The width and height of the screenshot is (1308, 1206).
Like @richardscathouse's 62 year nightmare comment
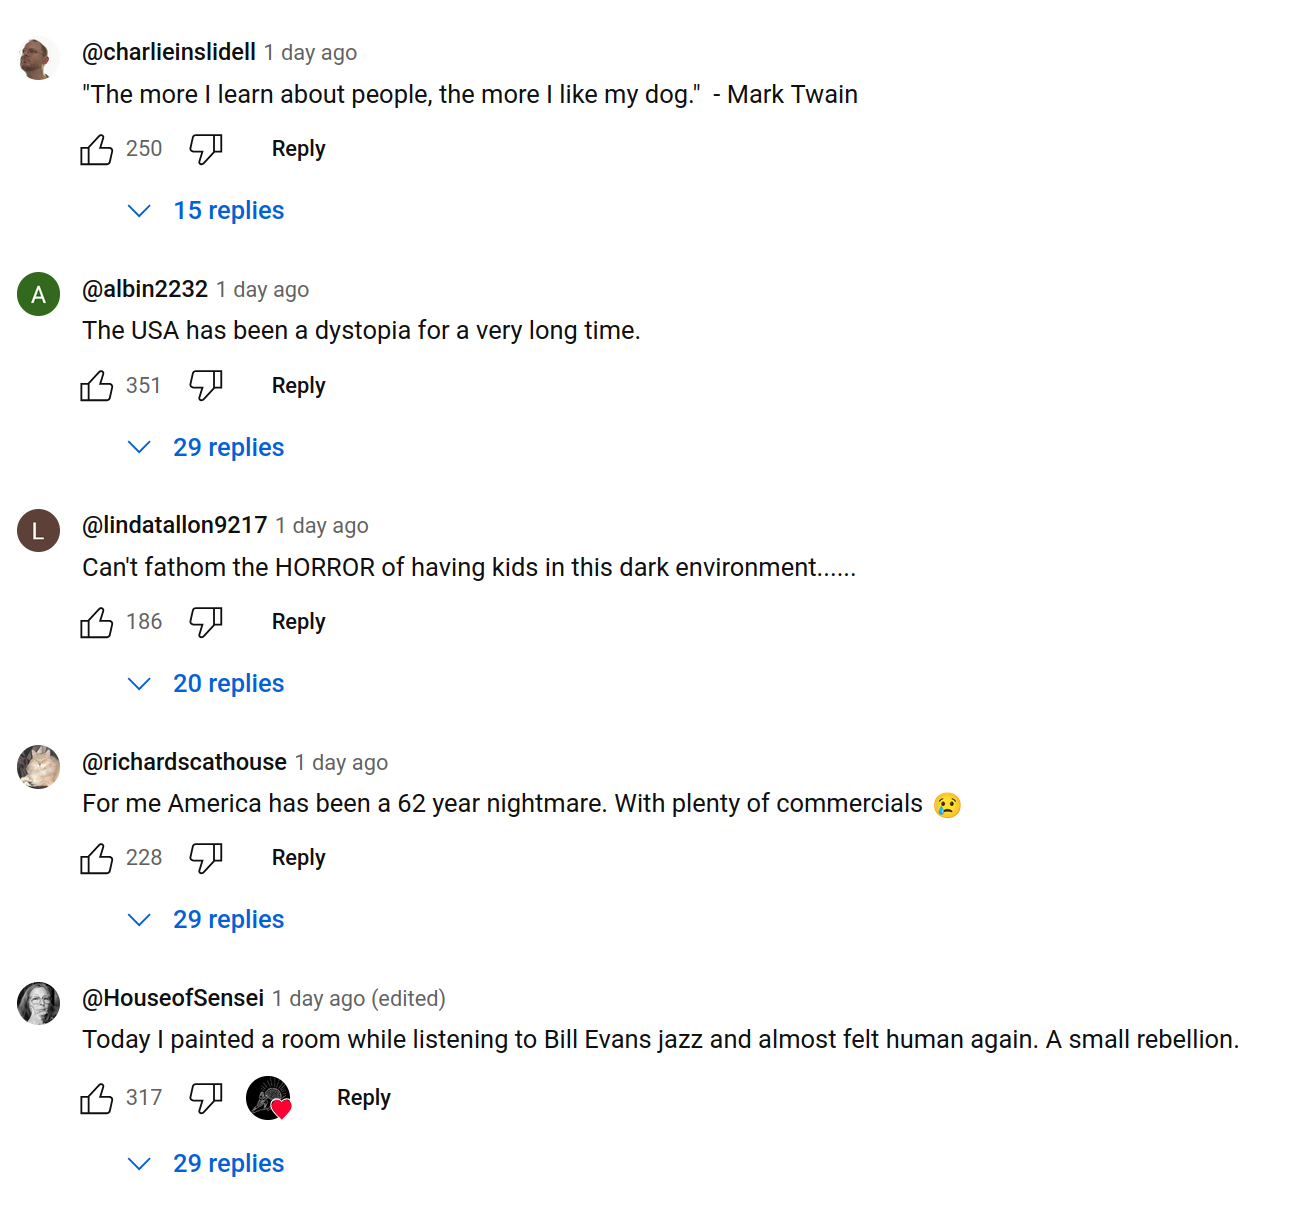tap(97, 858)
